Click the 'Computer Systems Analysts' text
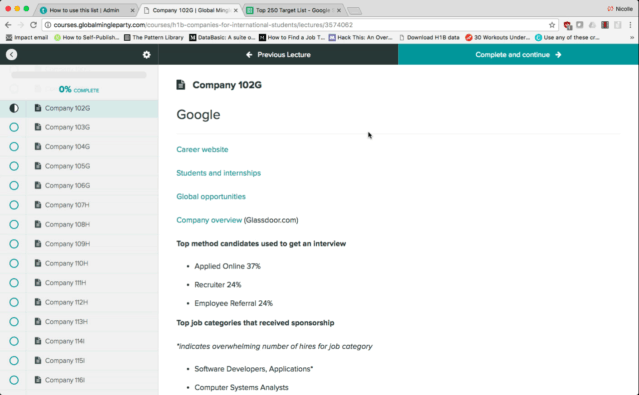 click(241, 388)
